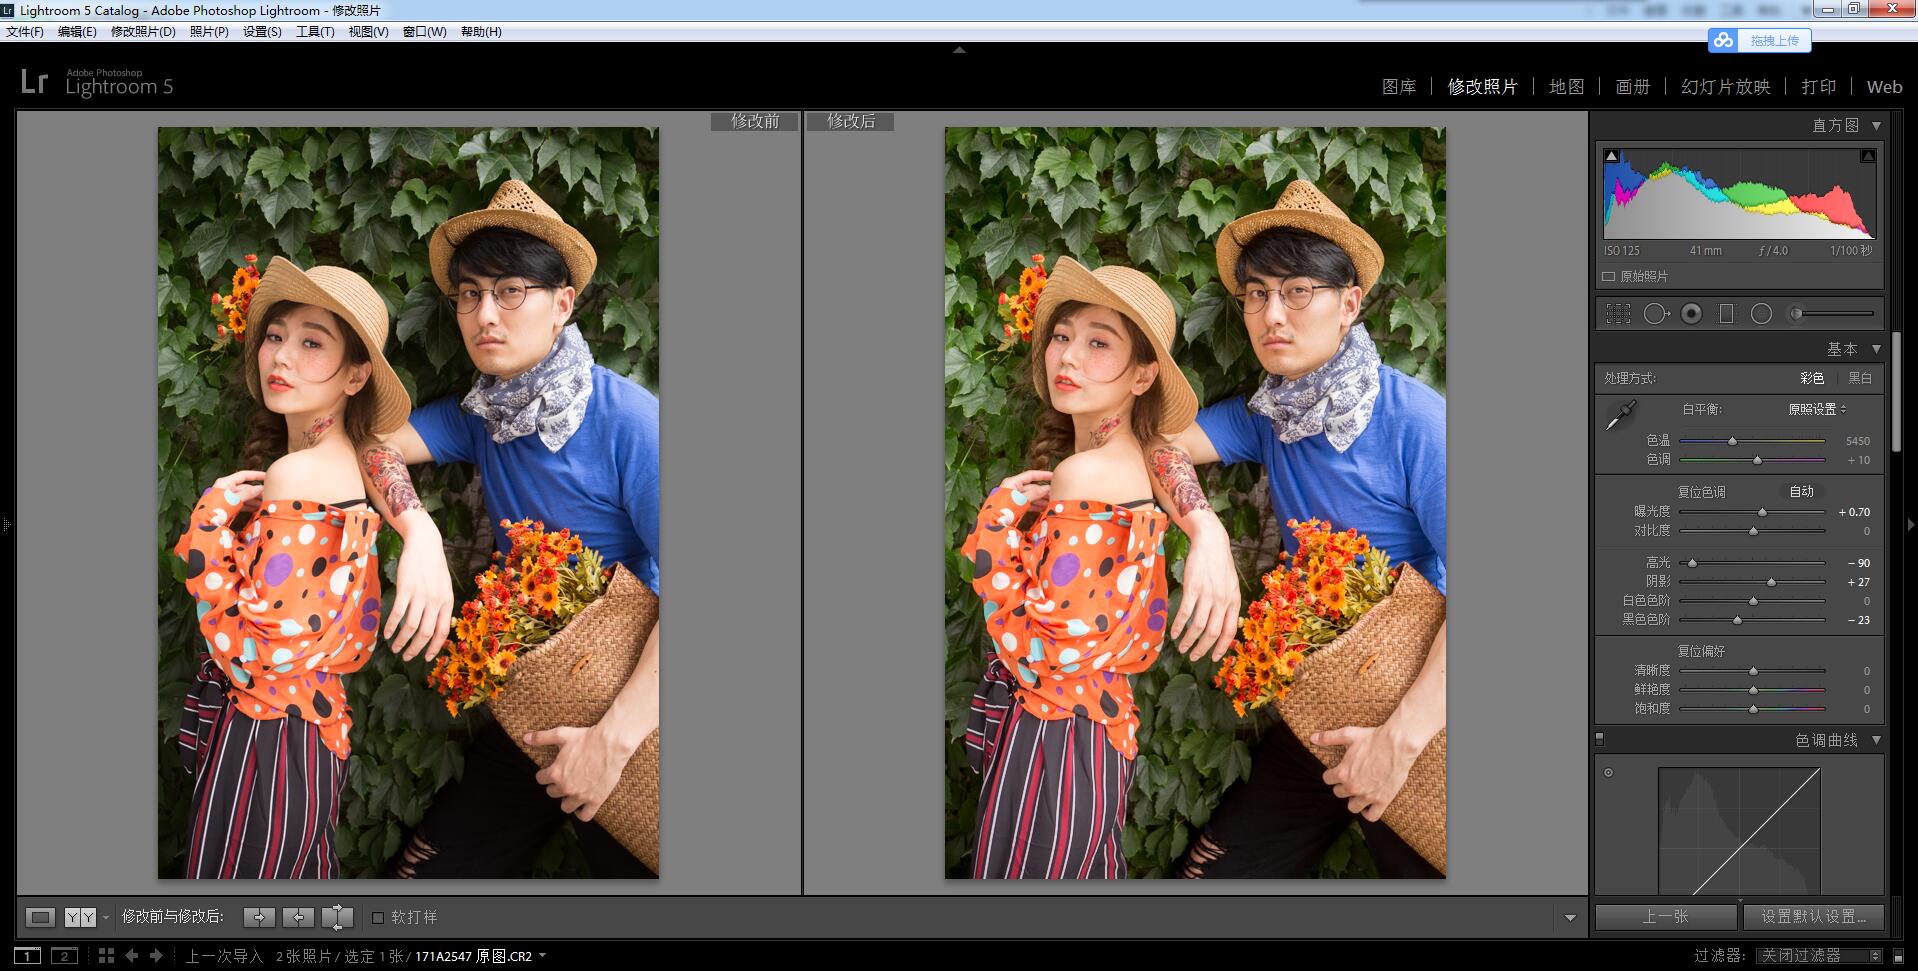Pick the radial filter tool
The width and height of the screenshot is (1918, 971).
click(x=1761, y=314)
